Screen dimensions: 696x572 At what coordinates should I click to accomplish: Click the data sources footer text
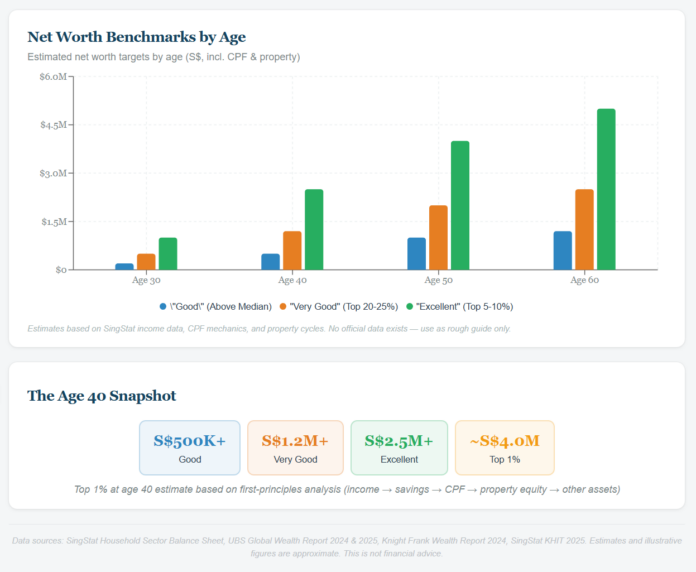point(347,546)
